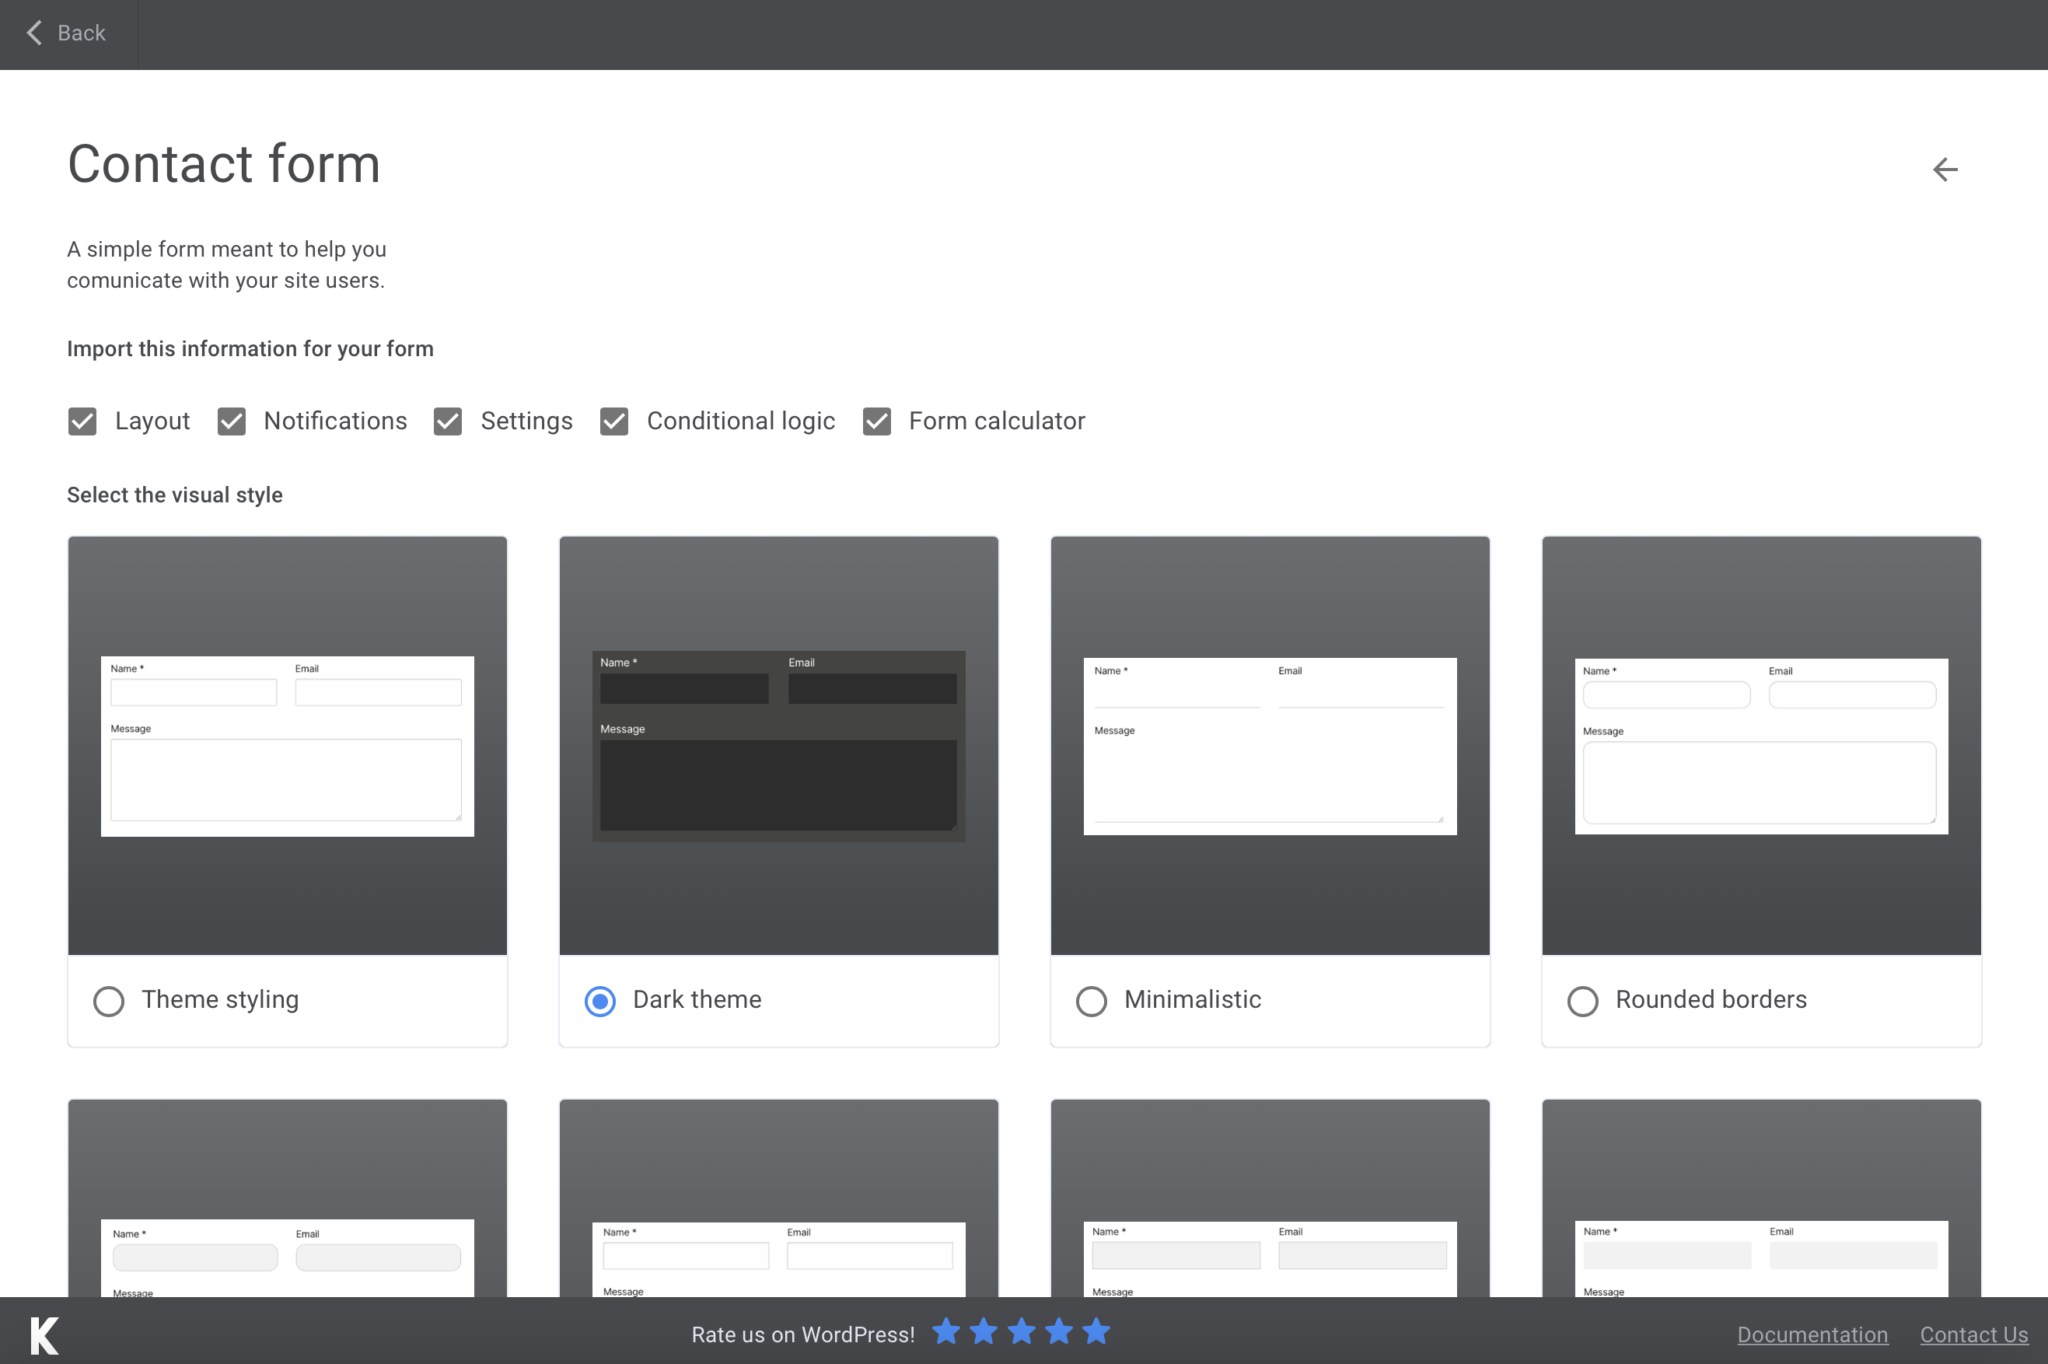Uncheck the Notifications import option
Viewport: 2048px width, 1364px height.
click(x=231, y=421)
